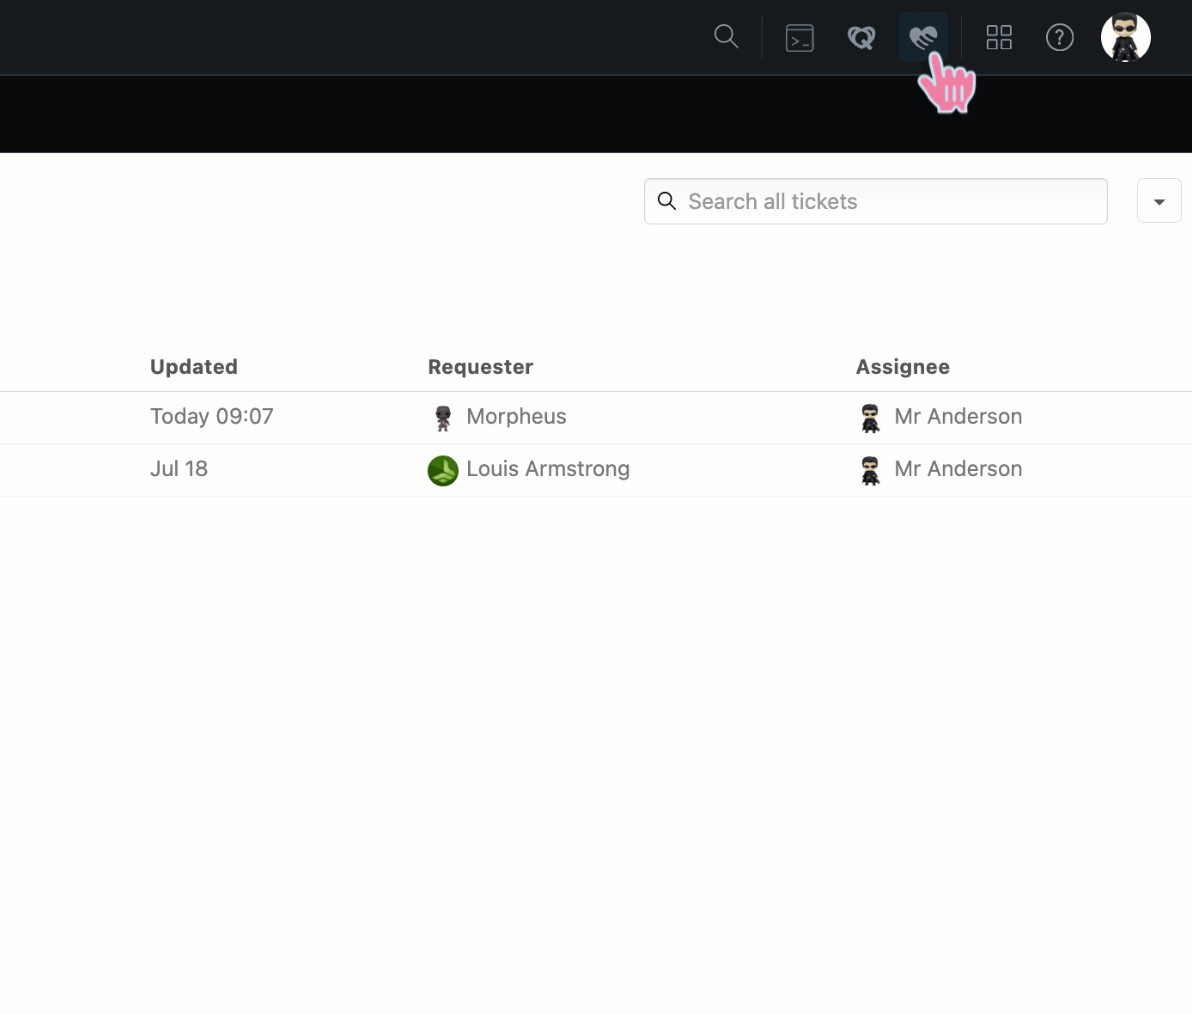Click Mr Anderson avatar in Louis Armstrong row
Image resolution: width=1192 pixels, height=1014 pixels.
click(x=870, y=471)
